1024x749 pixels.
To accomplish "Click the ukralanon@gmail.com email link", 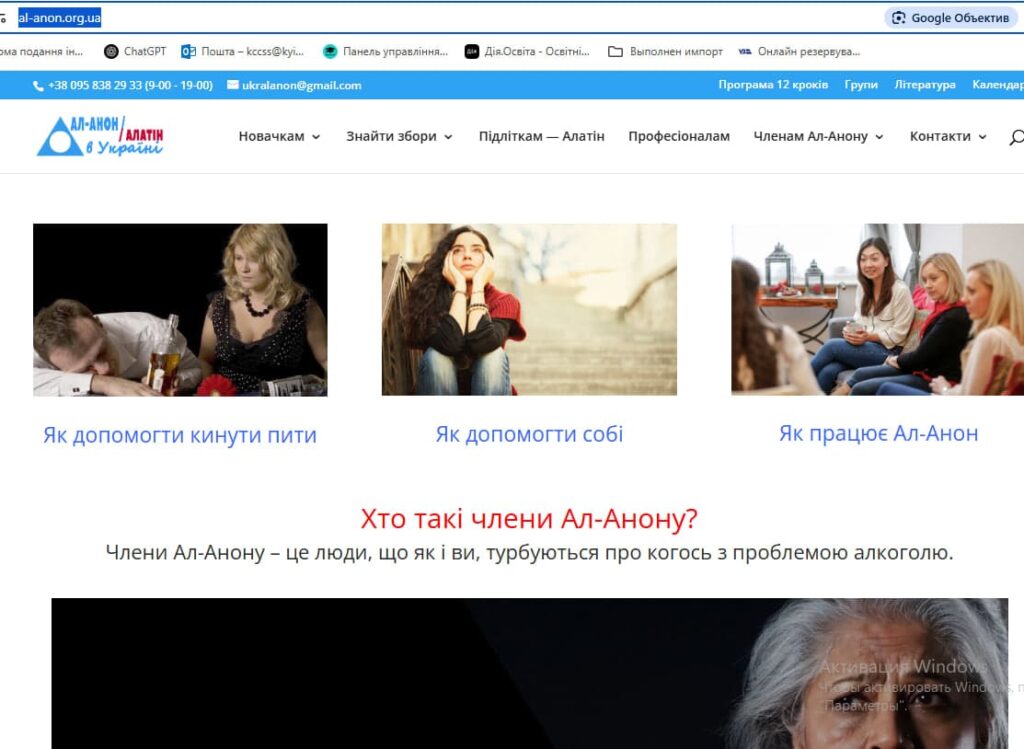I will [x=302, y=86].
